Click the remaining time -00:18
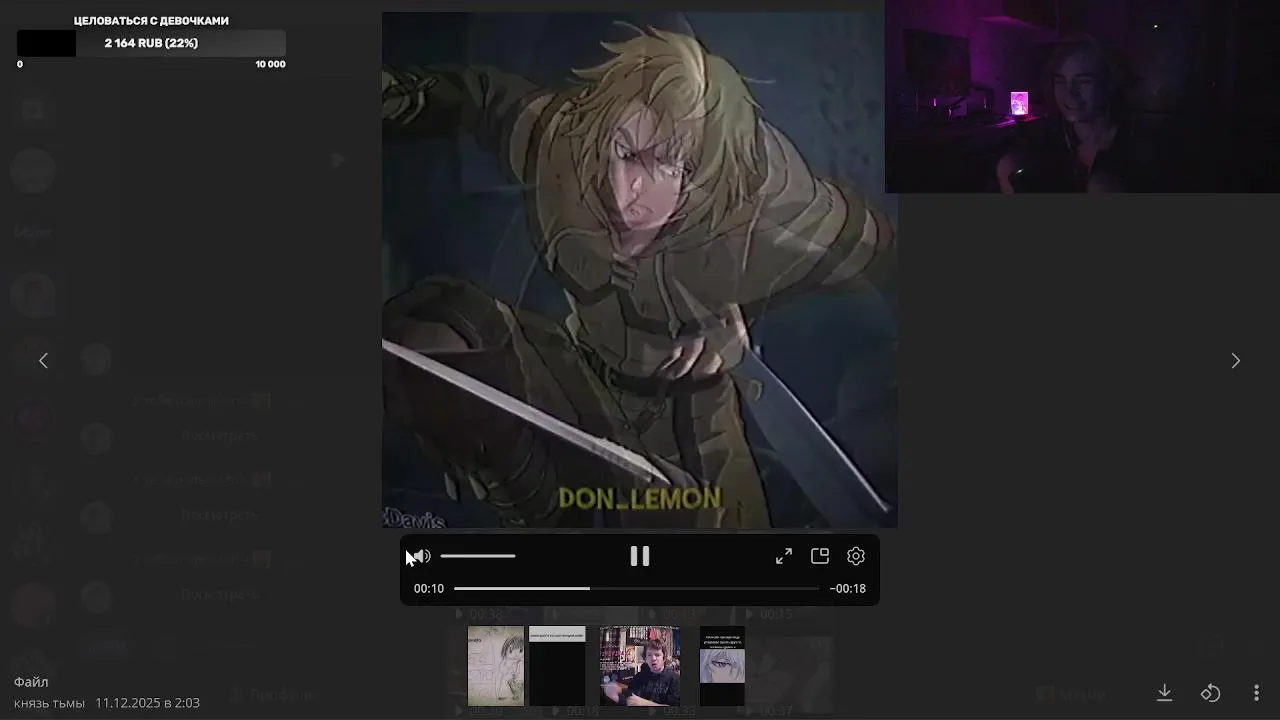Viewport: 1280px width, 720px height. [848, 588]
